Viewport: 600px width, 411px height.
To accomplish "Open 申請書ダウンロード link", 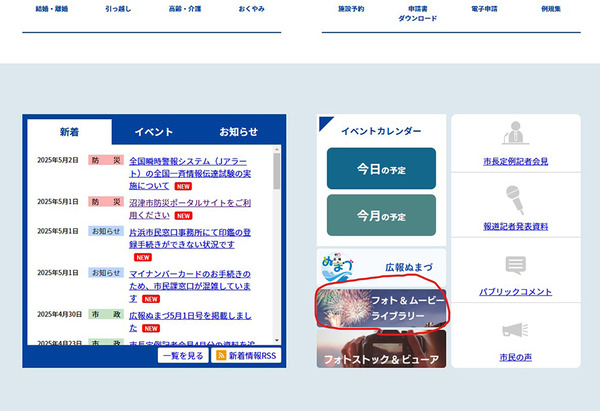I will point(417,13).
